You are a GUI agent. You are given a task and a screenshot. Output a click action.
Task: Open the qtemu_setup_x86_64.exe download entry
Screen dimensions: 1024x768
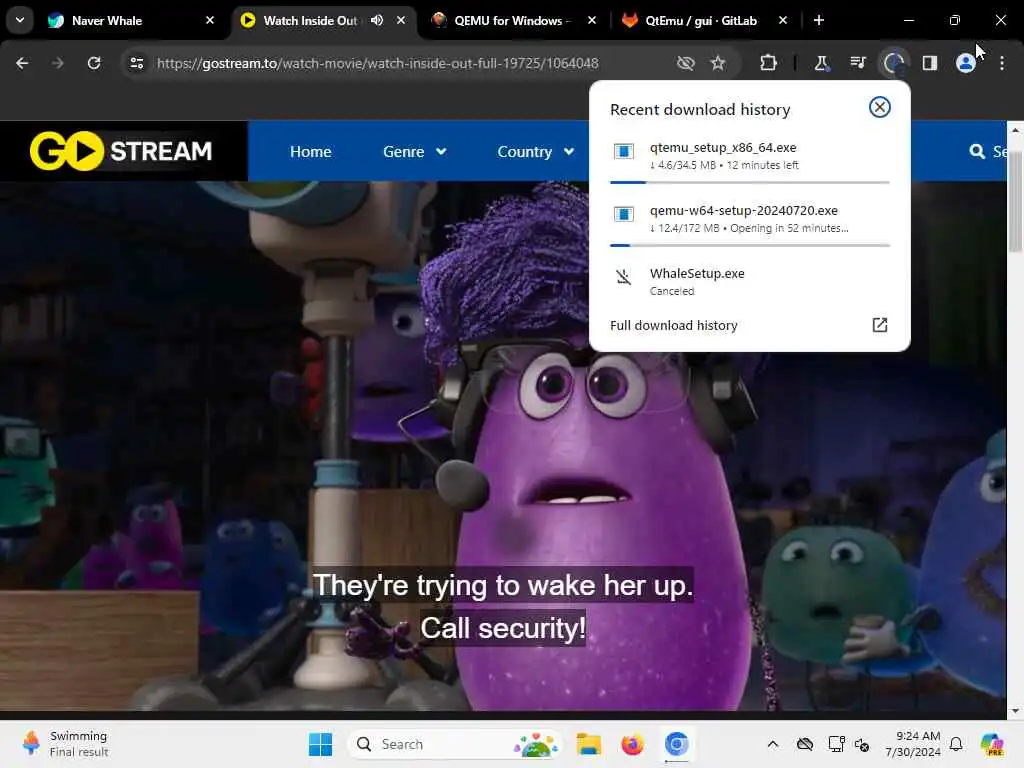(x=749, y=156)
